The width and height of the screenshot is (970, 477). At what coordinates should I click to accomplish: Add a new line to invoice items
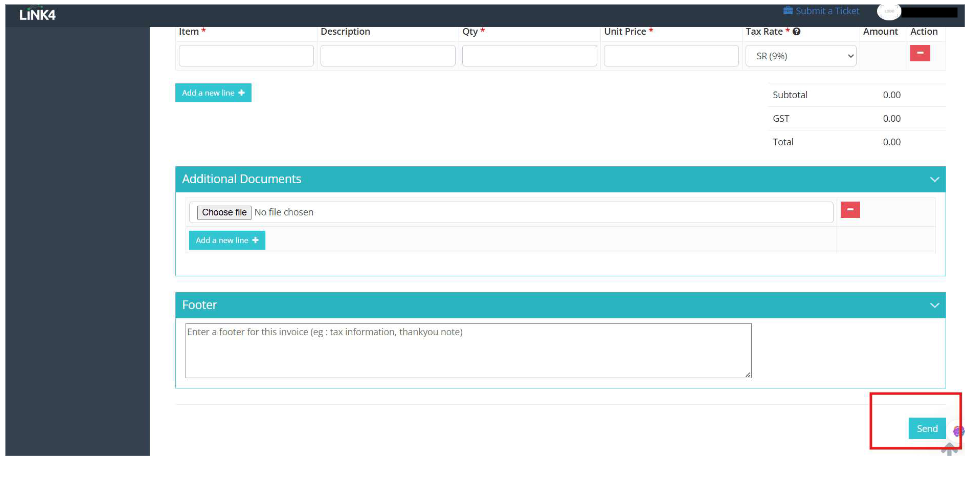(213, 93)
